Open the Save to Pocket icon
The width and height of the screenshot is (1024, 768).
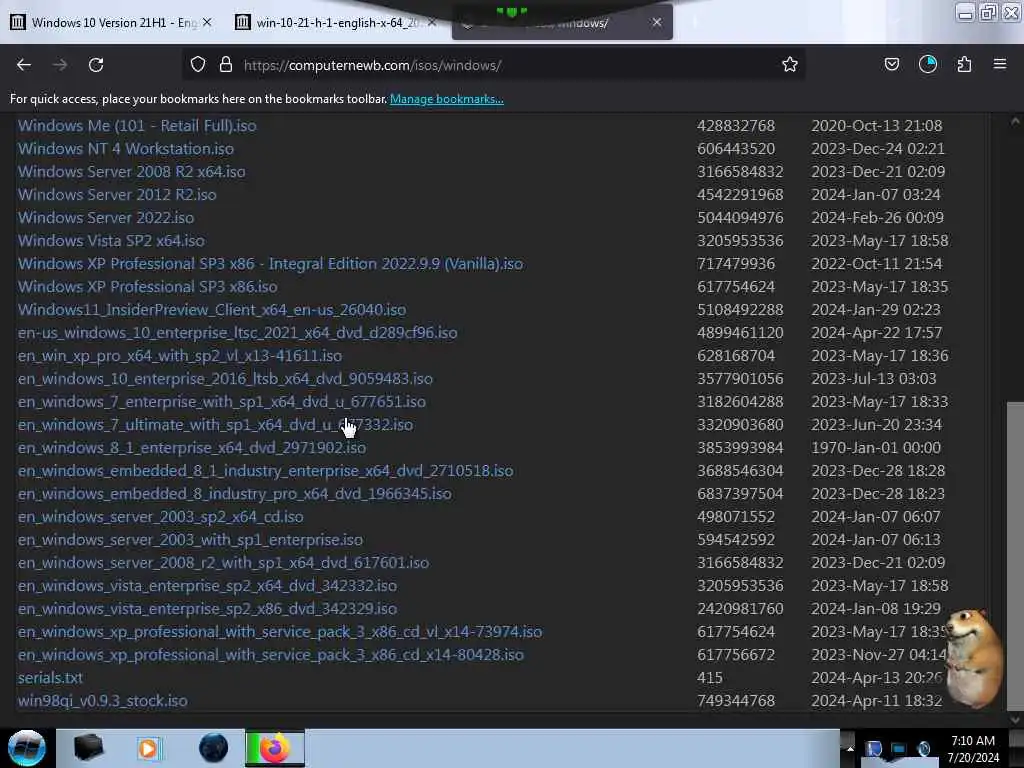click(892, 65)
